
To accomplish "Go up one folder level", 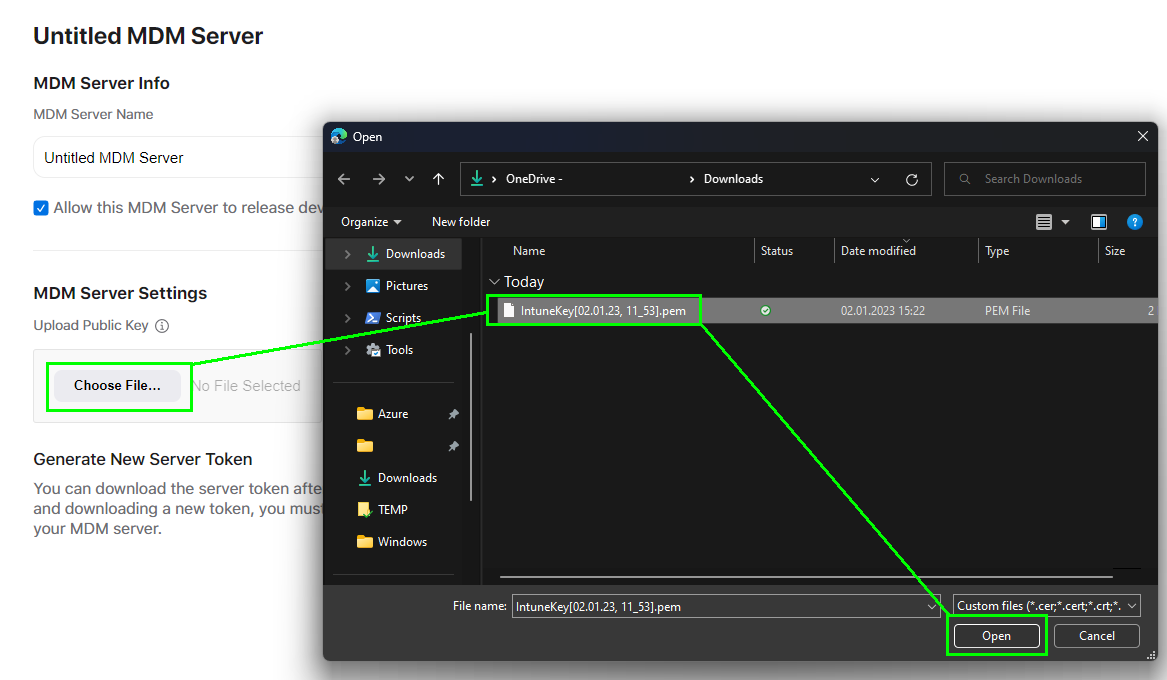I will (438, 179).
